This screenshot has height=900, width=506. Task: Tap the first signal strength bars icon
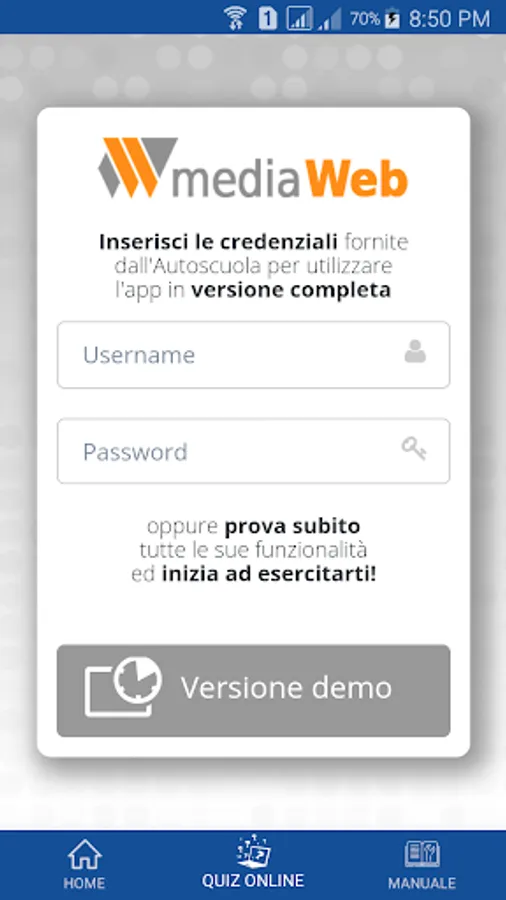pos(299,18)
